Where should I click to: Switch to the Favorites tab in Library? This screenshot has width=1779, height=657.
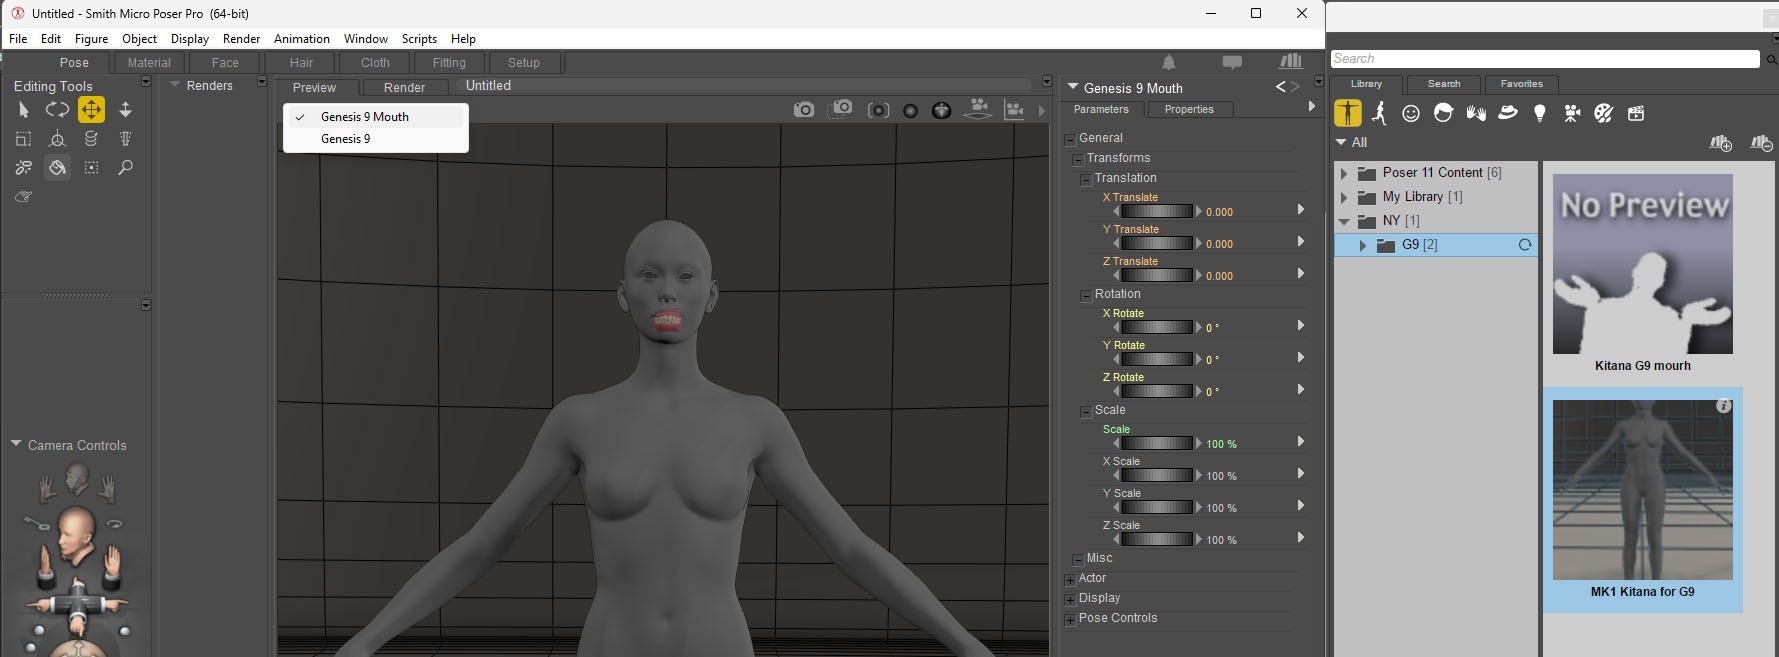coord(1521,84)
